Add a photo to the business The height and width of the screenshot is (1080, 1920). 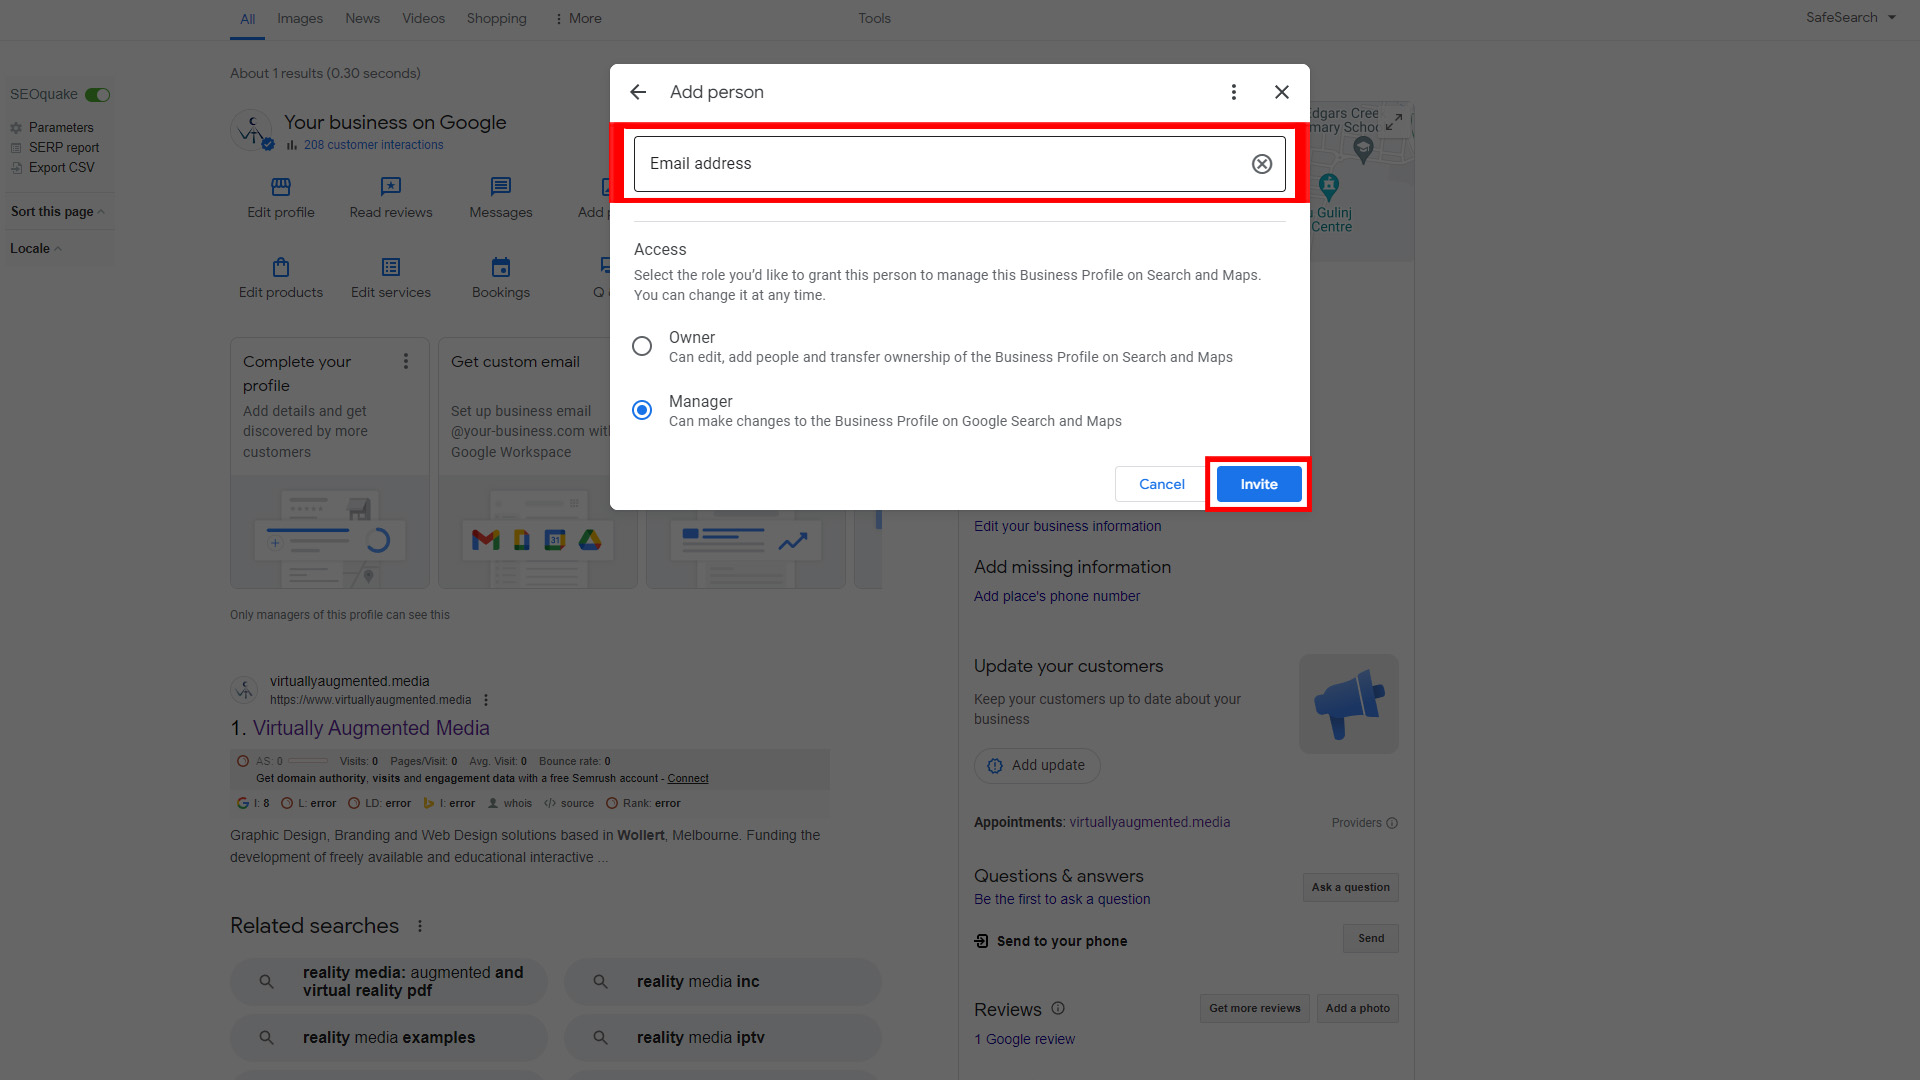(x=1357, y=1008)
